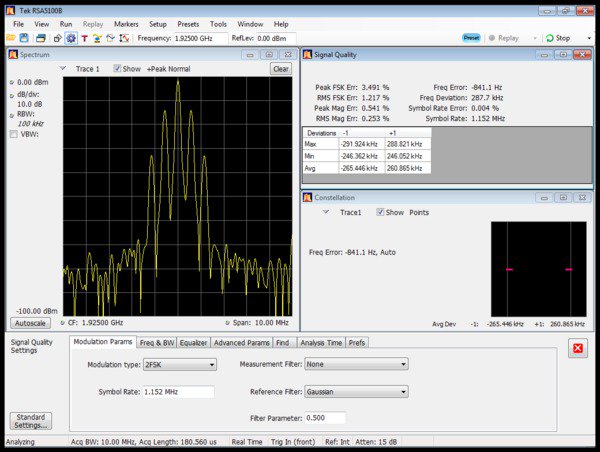The width and height of the screenshot is (600, 452).
Task: Uncheck Show for Spectrum Trace 1
Action: point(117,69)
